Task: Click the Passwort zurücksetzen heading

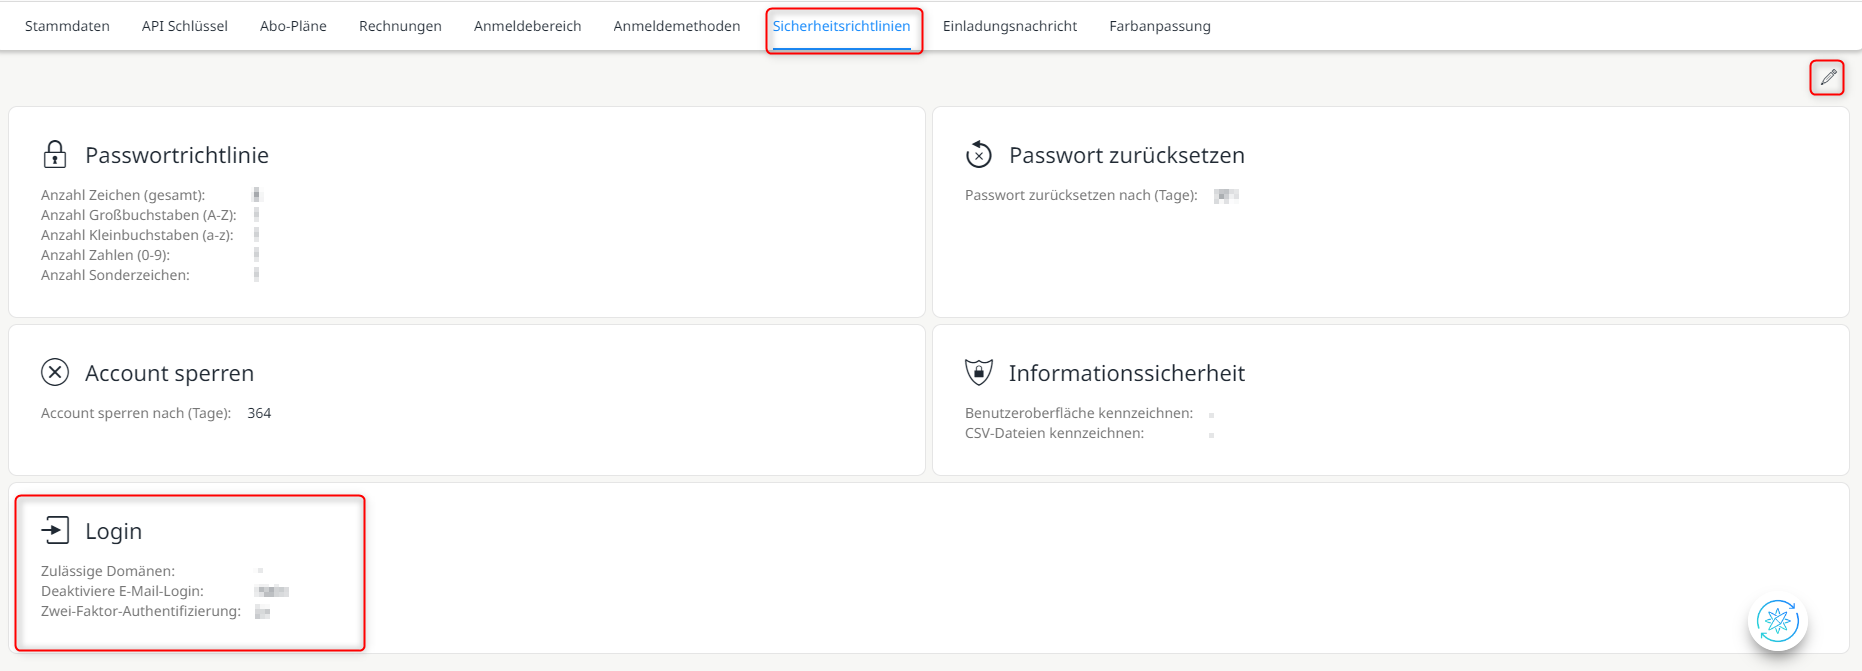Action: (1127, 155)
